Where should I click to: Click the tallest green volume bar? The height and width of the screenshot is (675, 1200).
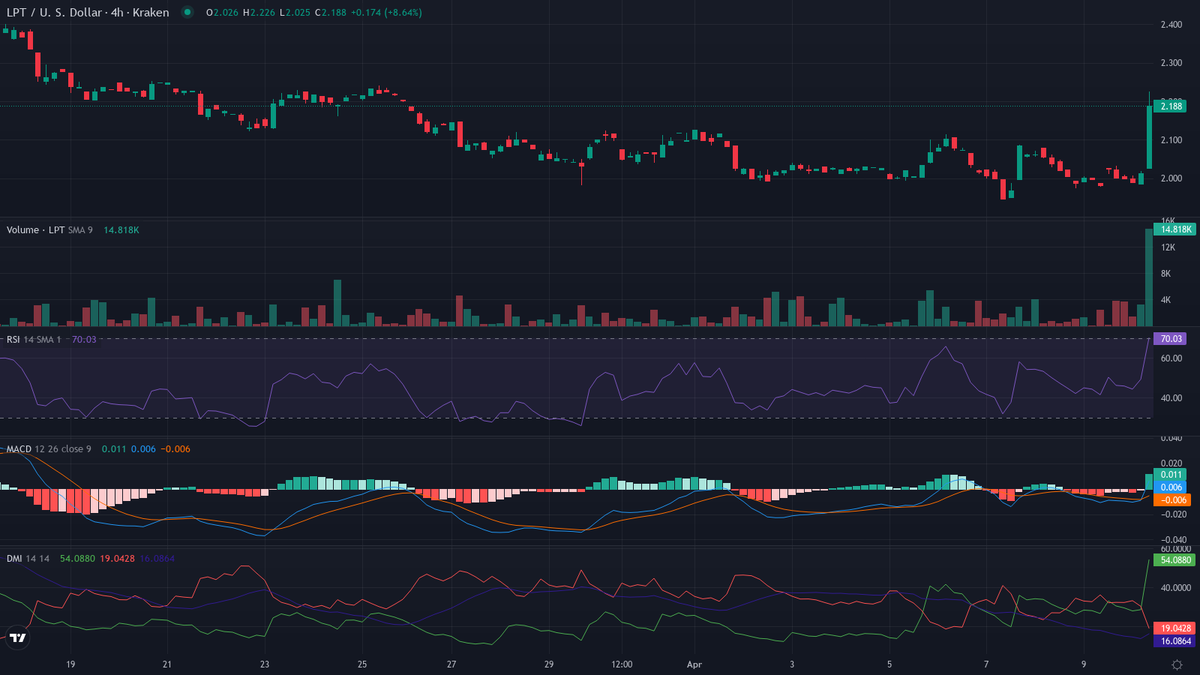pos(1148,277)
